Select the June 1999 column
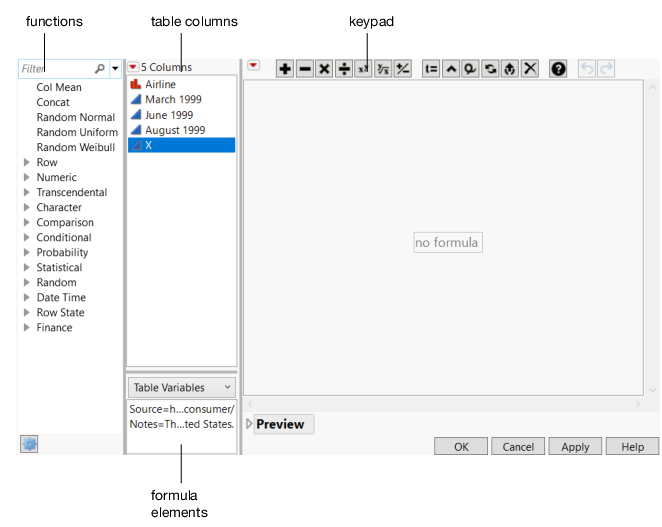 click(x=182, y=115)
